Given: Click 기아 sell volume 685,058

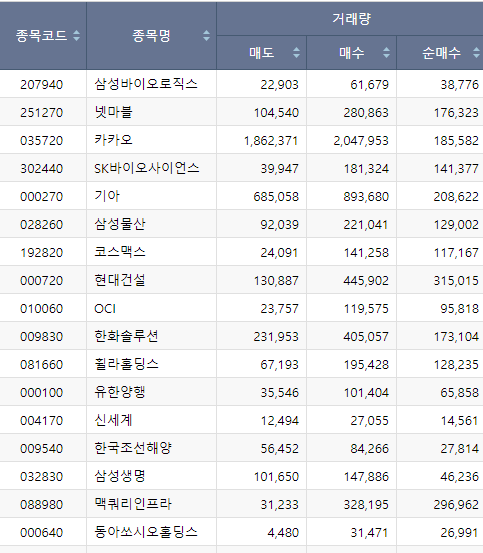Looking at the screenshot, I should point(276,196).
